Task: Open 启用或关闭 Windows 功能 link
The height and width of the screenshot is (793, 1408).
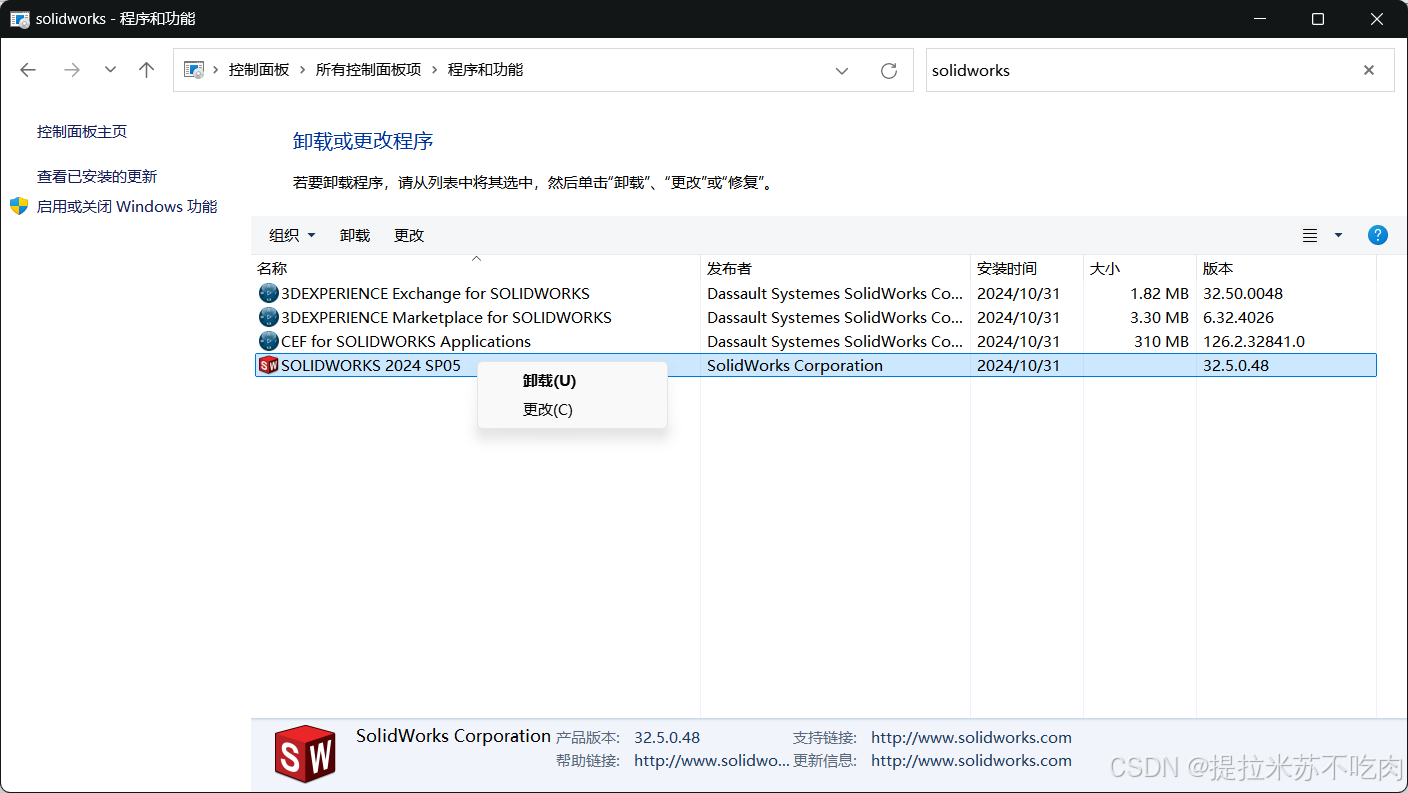Action: coord(127,207)
